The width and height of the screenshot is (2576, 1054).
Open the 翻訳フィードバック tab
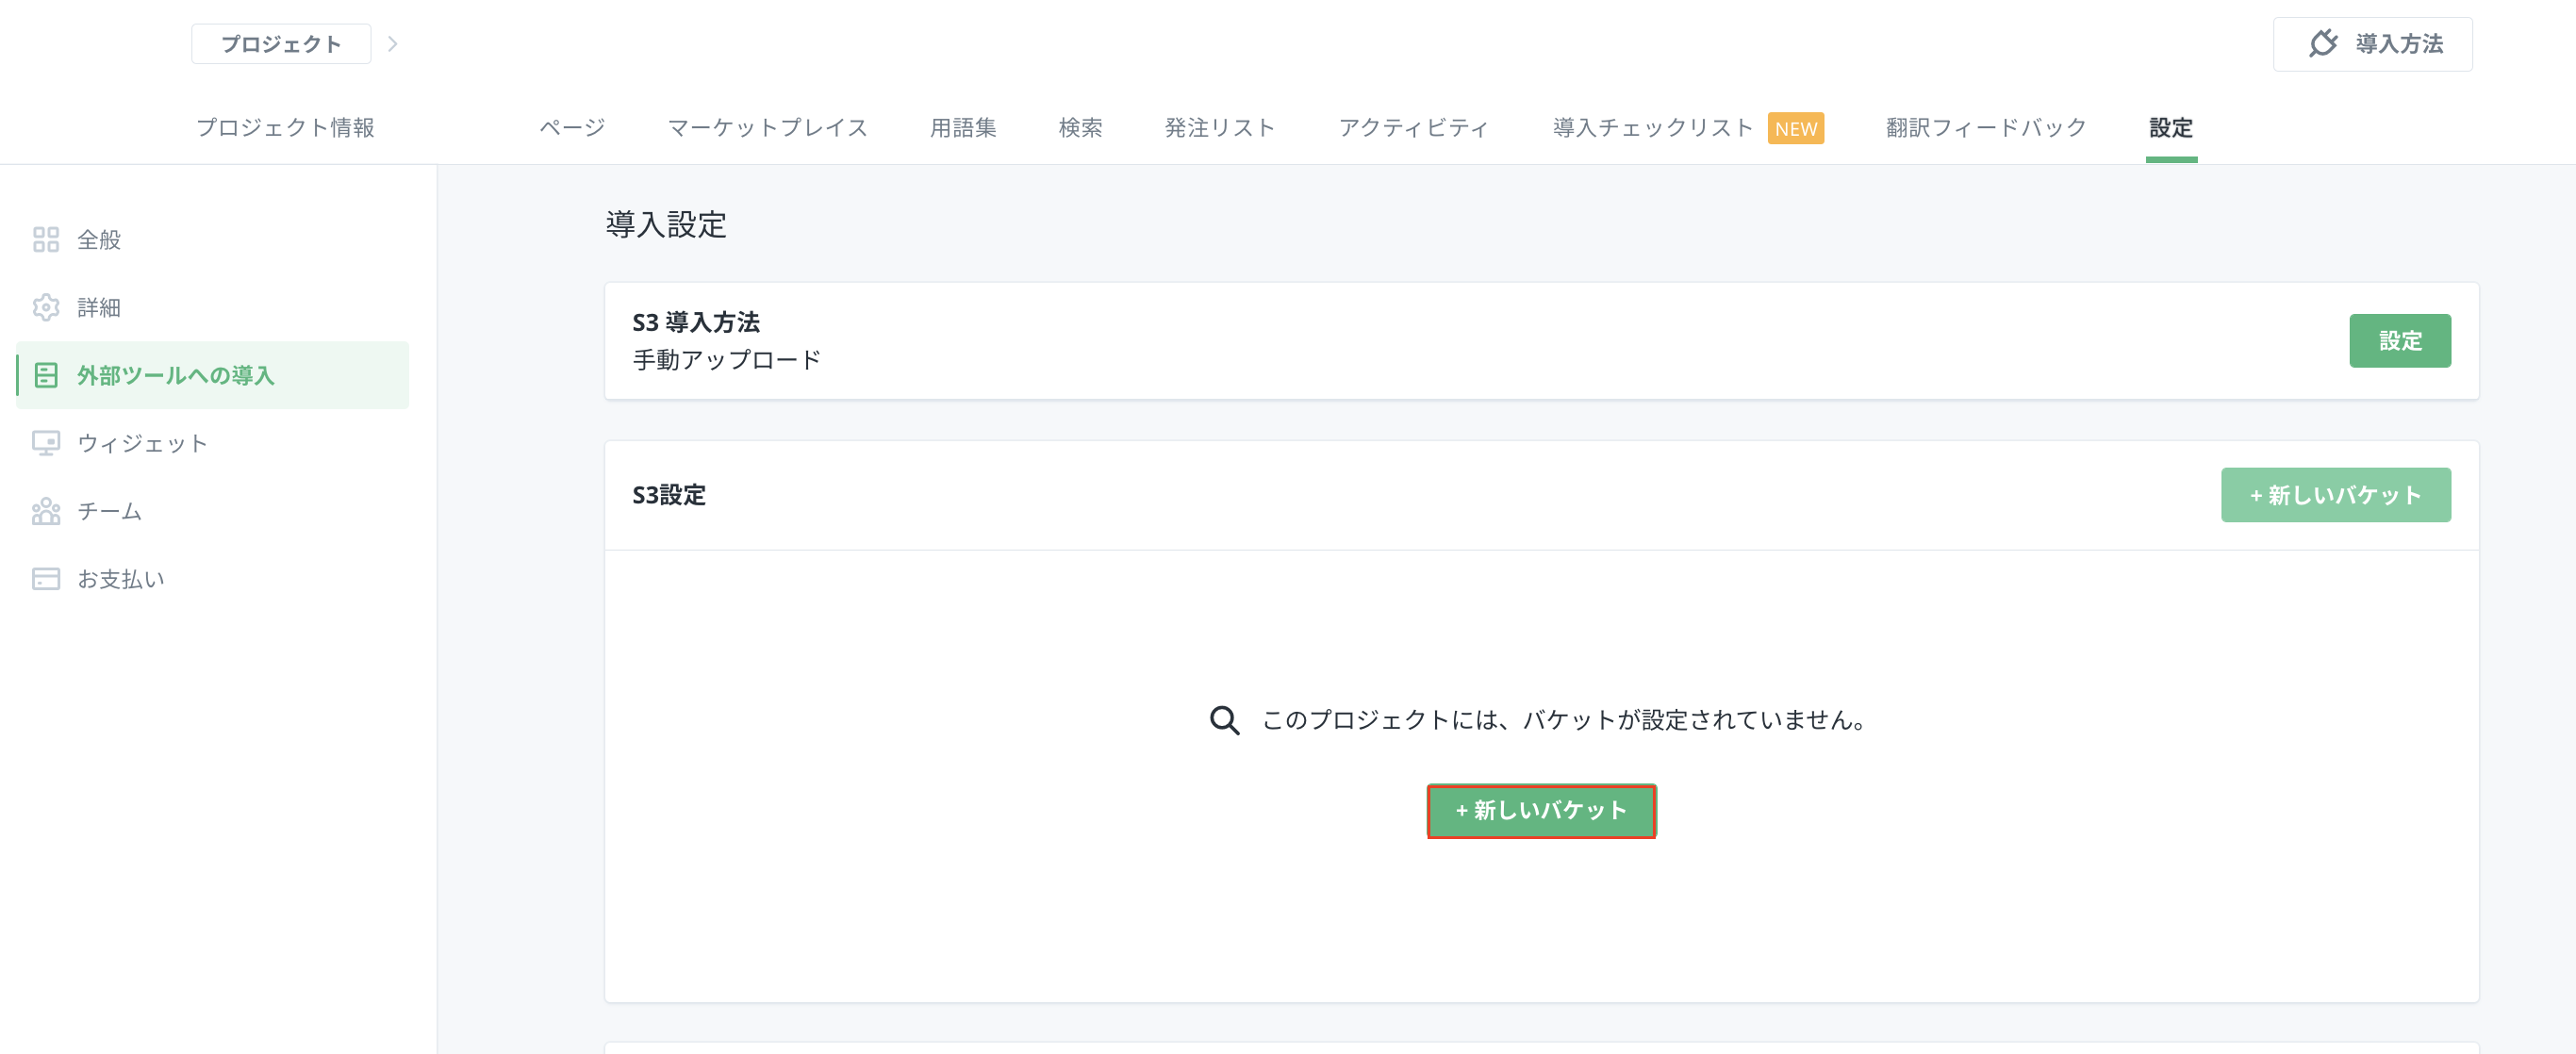[x=1986, y=128]
